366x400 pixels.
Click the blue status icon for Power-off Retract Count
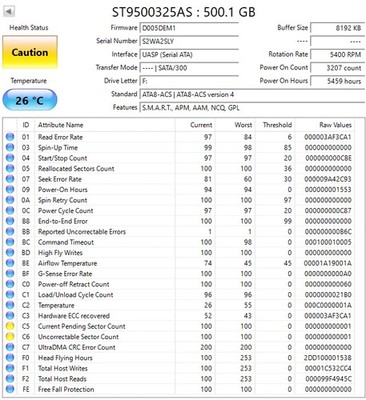(x=10, y=284)
